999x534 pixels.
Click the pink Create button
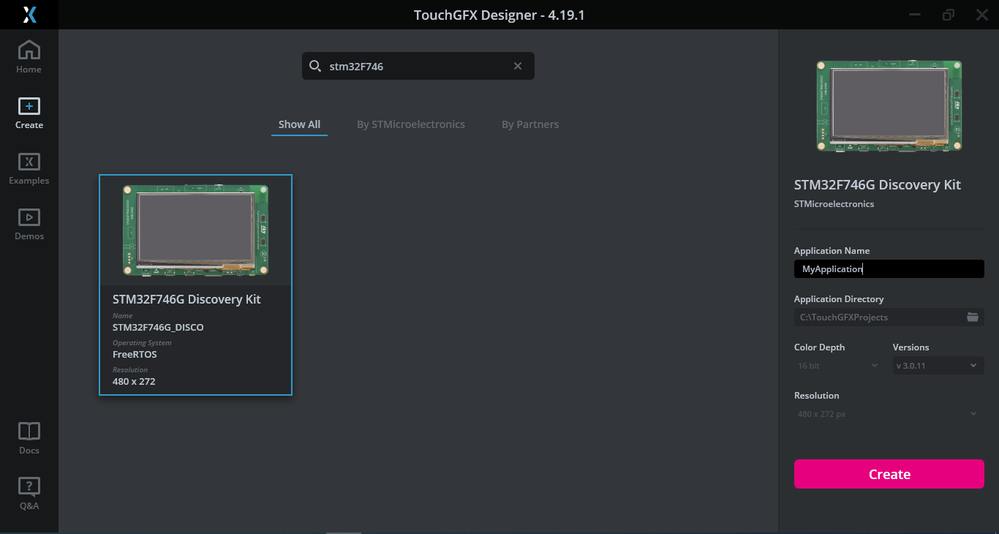coord(889,474)
